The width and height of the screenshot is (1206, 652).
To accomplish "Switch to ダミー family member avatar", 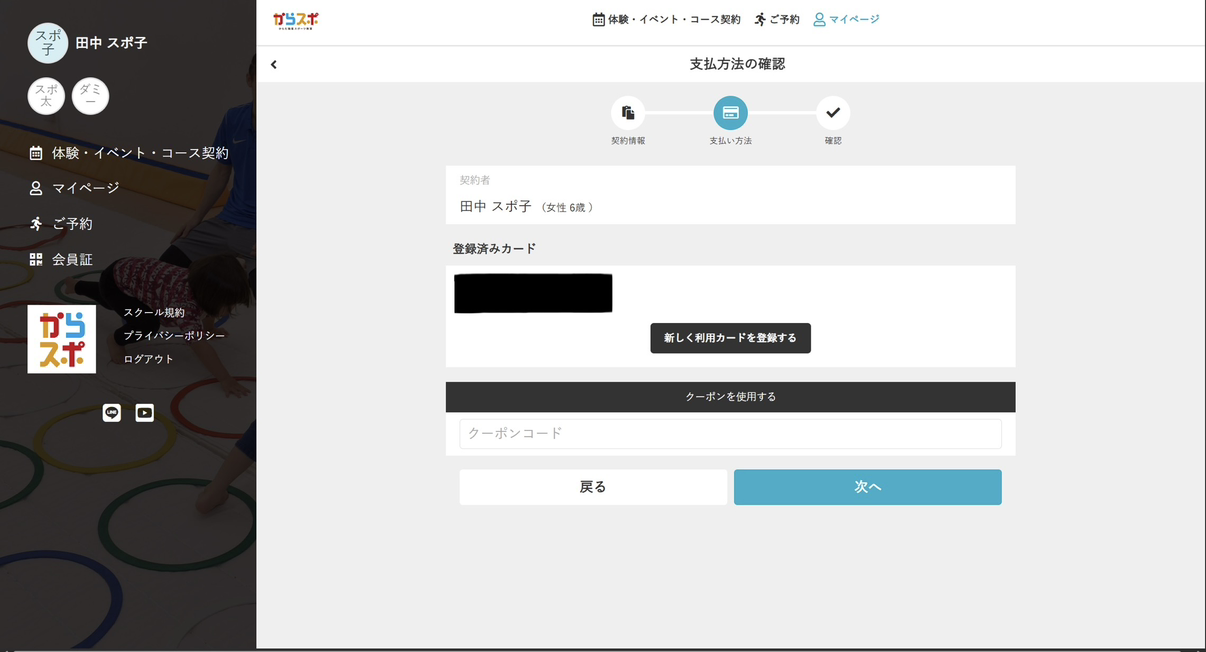I will point(90,96).
